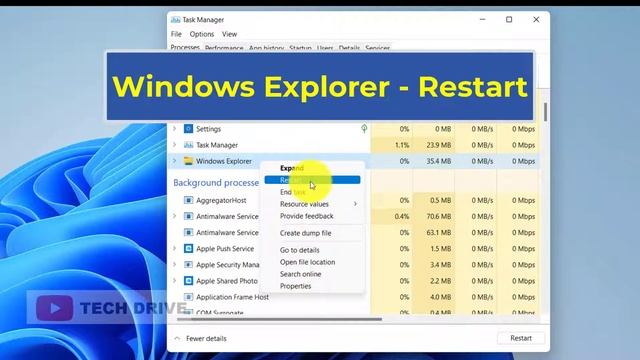Screen dimensions: 640x360
Task: Click the Background processes group header
Action: point(216,182)
